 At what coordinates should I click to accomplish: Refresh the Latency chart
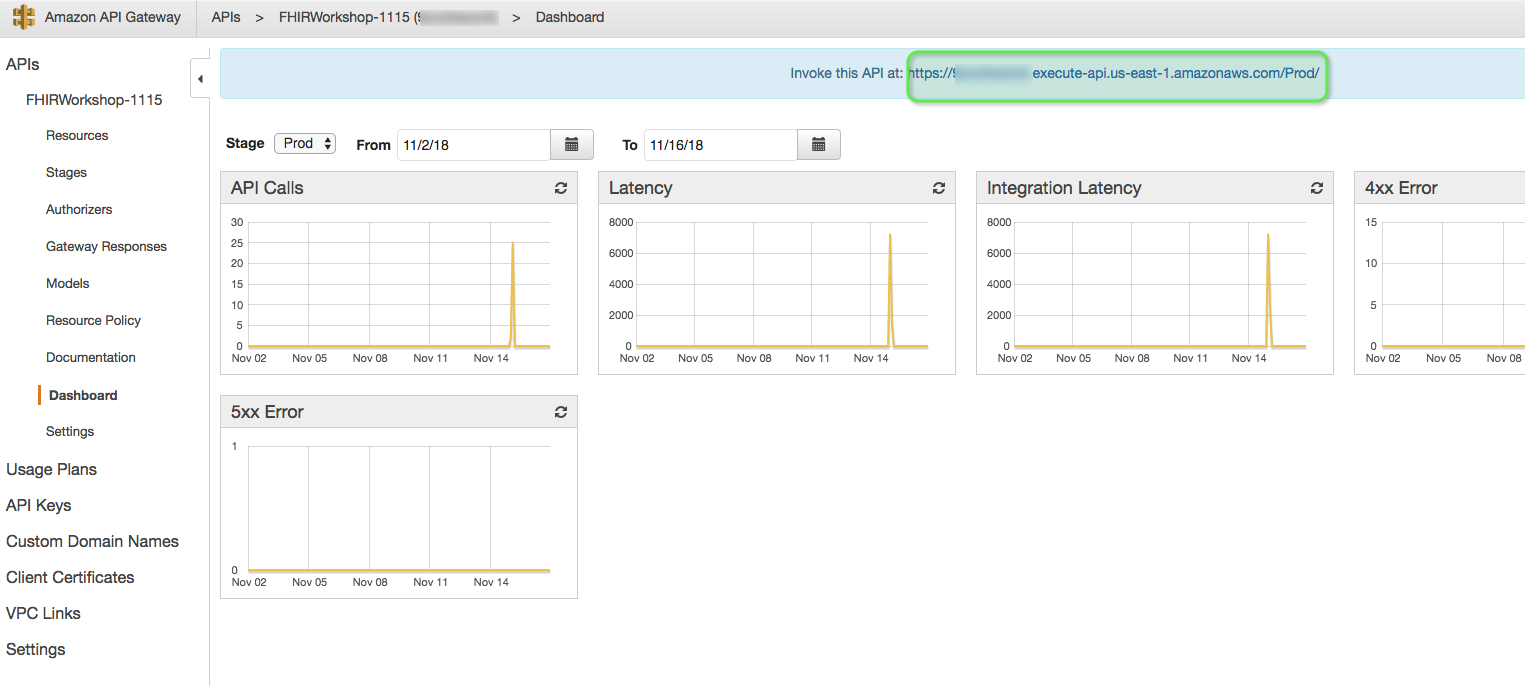pos(939,188)
